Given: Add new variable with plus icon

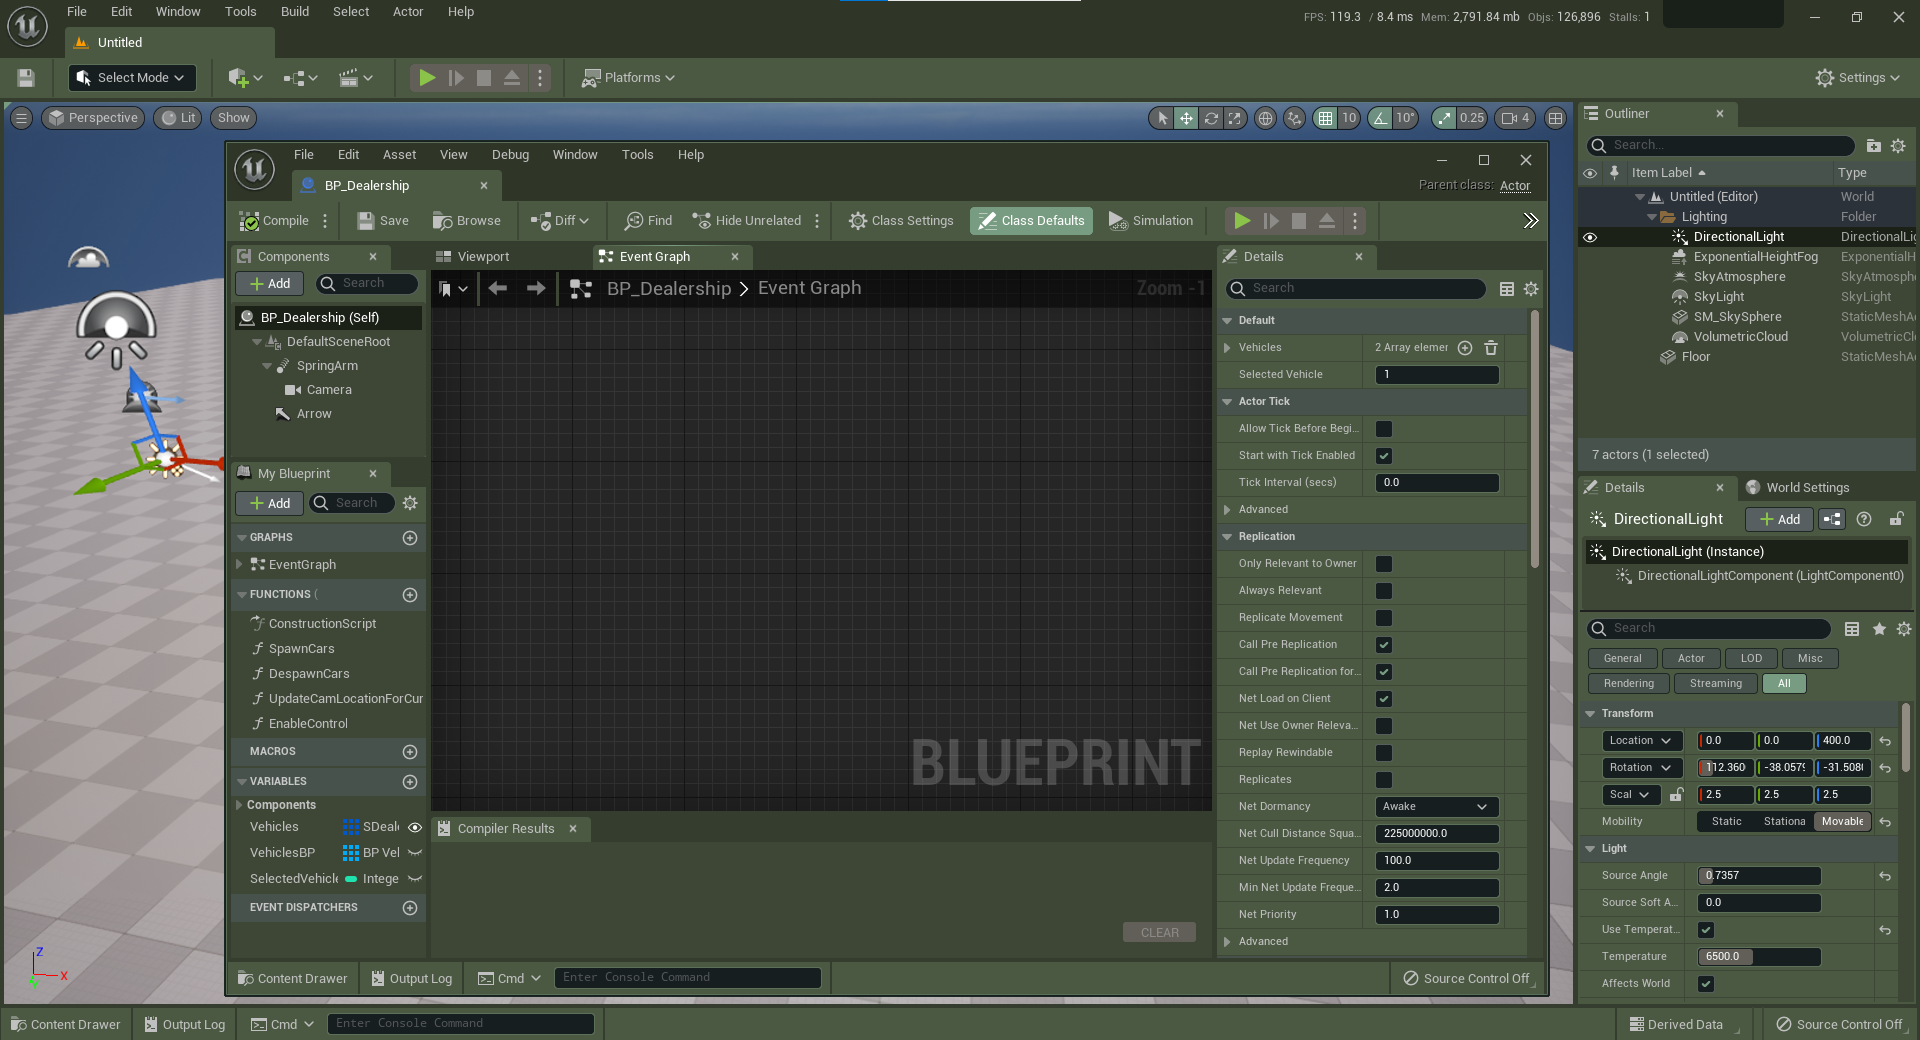Looking at the screenshot, I should point(410,782).
